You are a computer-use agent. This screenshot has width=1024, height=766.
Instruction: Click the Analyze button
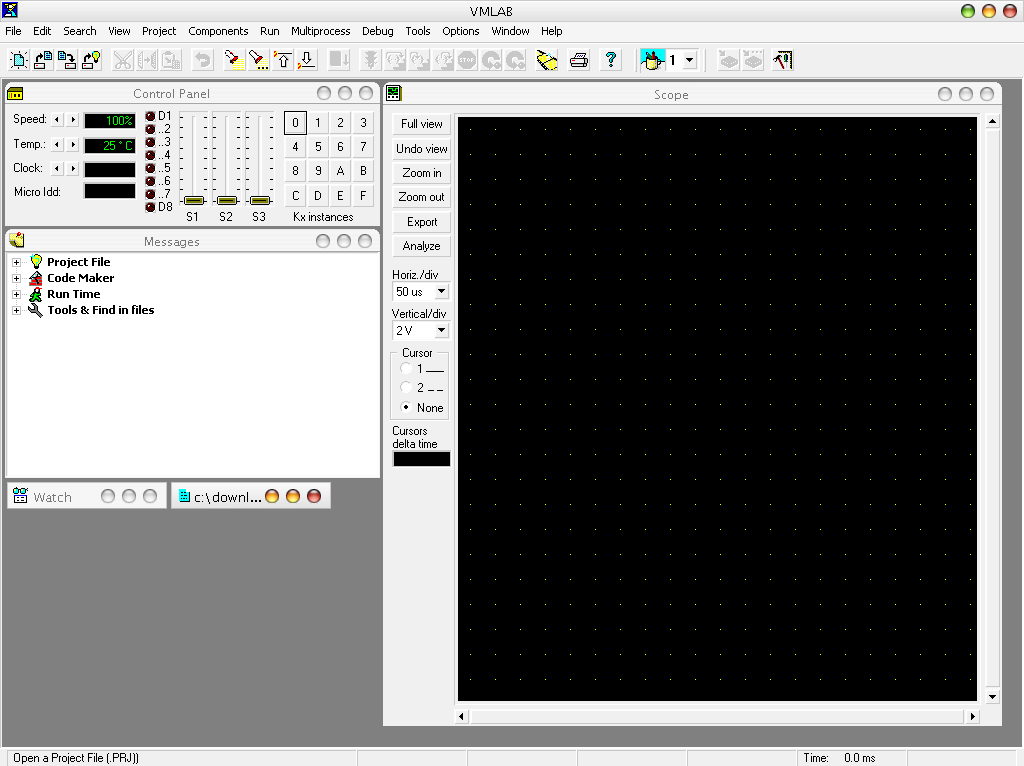click(421, 246)
